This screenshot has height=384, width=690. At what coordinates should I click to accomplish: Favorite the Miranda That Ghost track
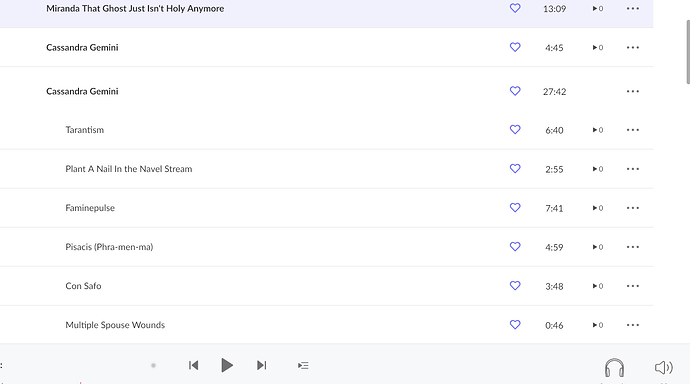point(515,8)
